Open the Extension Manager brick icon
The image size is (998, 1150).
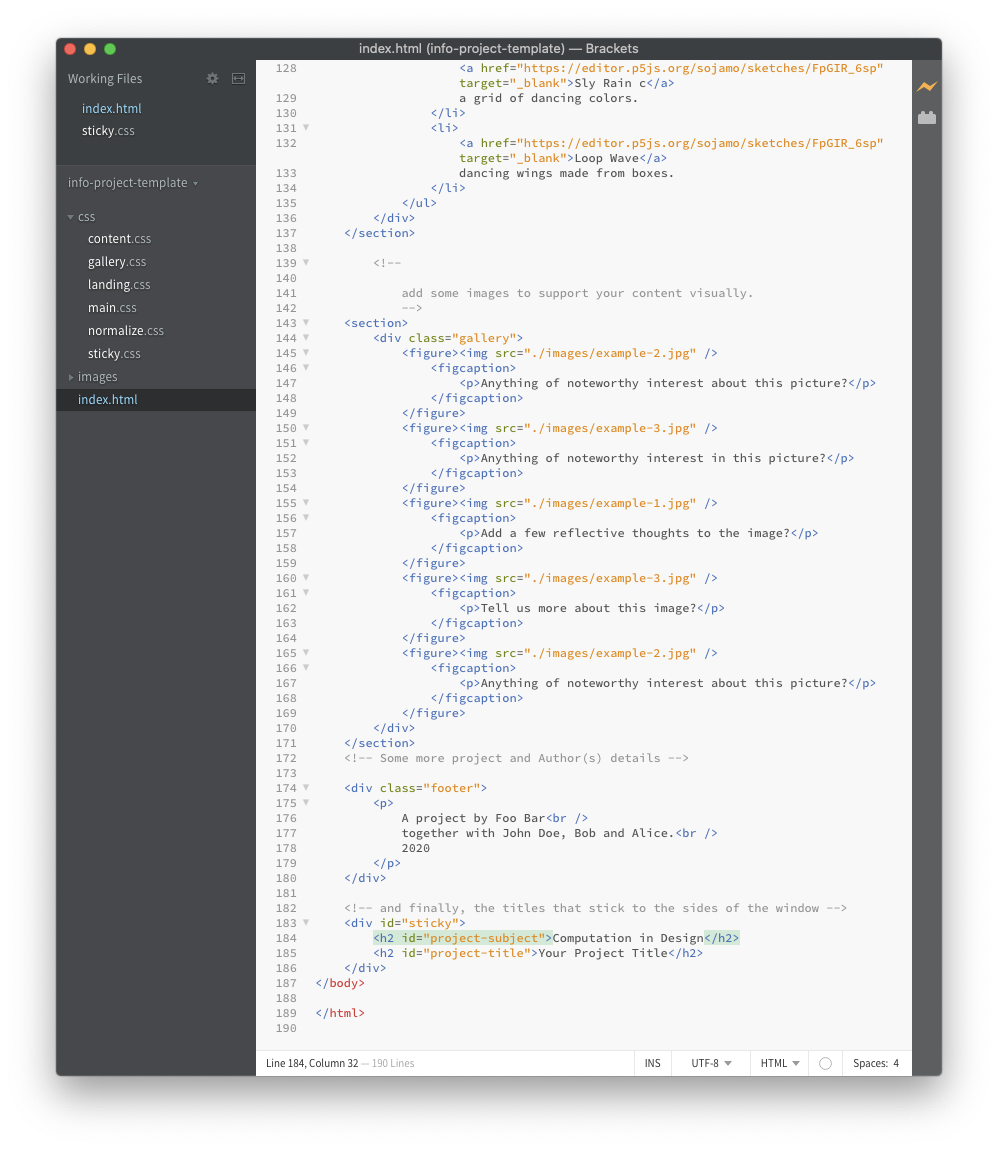click(x=927, y=117)
